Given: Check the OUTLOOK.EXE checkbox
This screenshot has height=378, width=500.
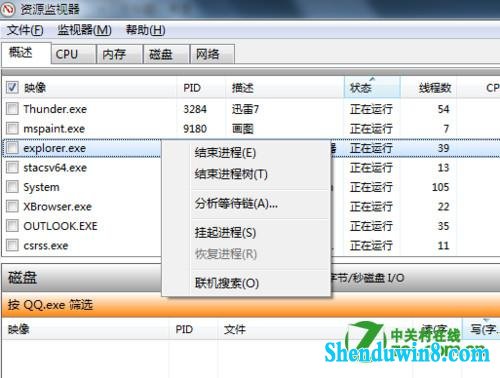Looking at the screenshot, I should [12, 226].
